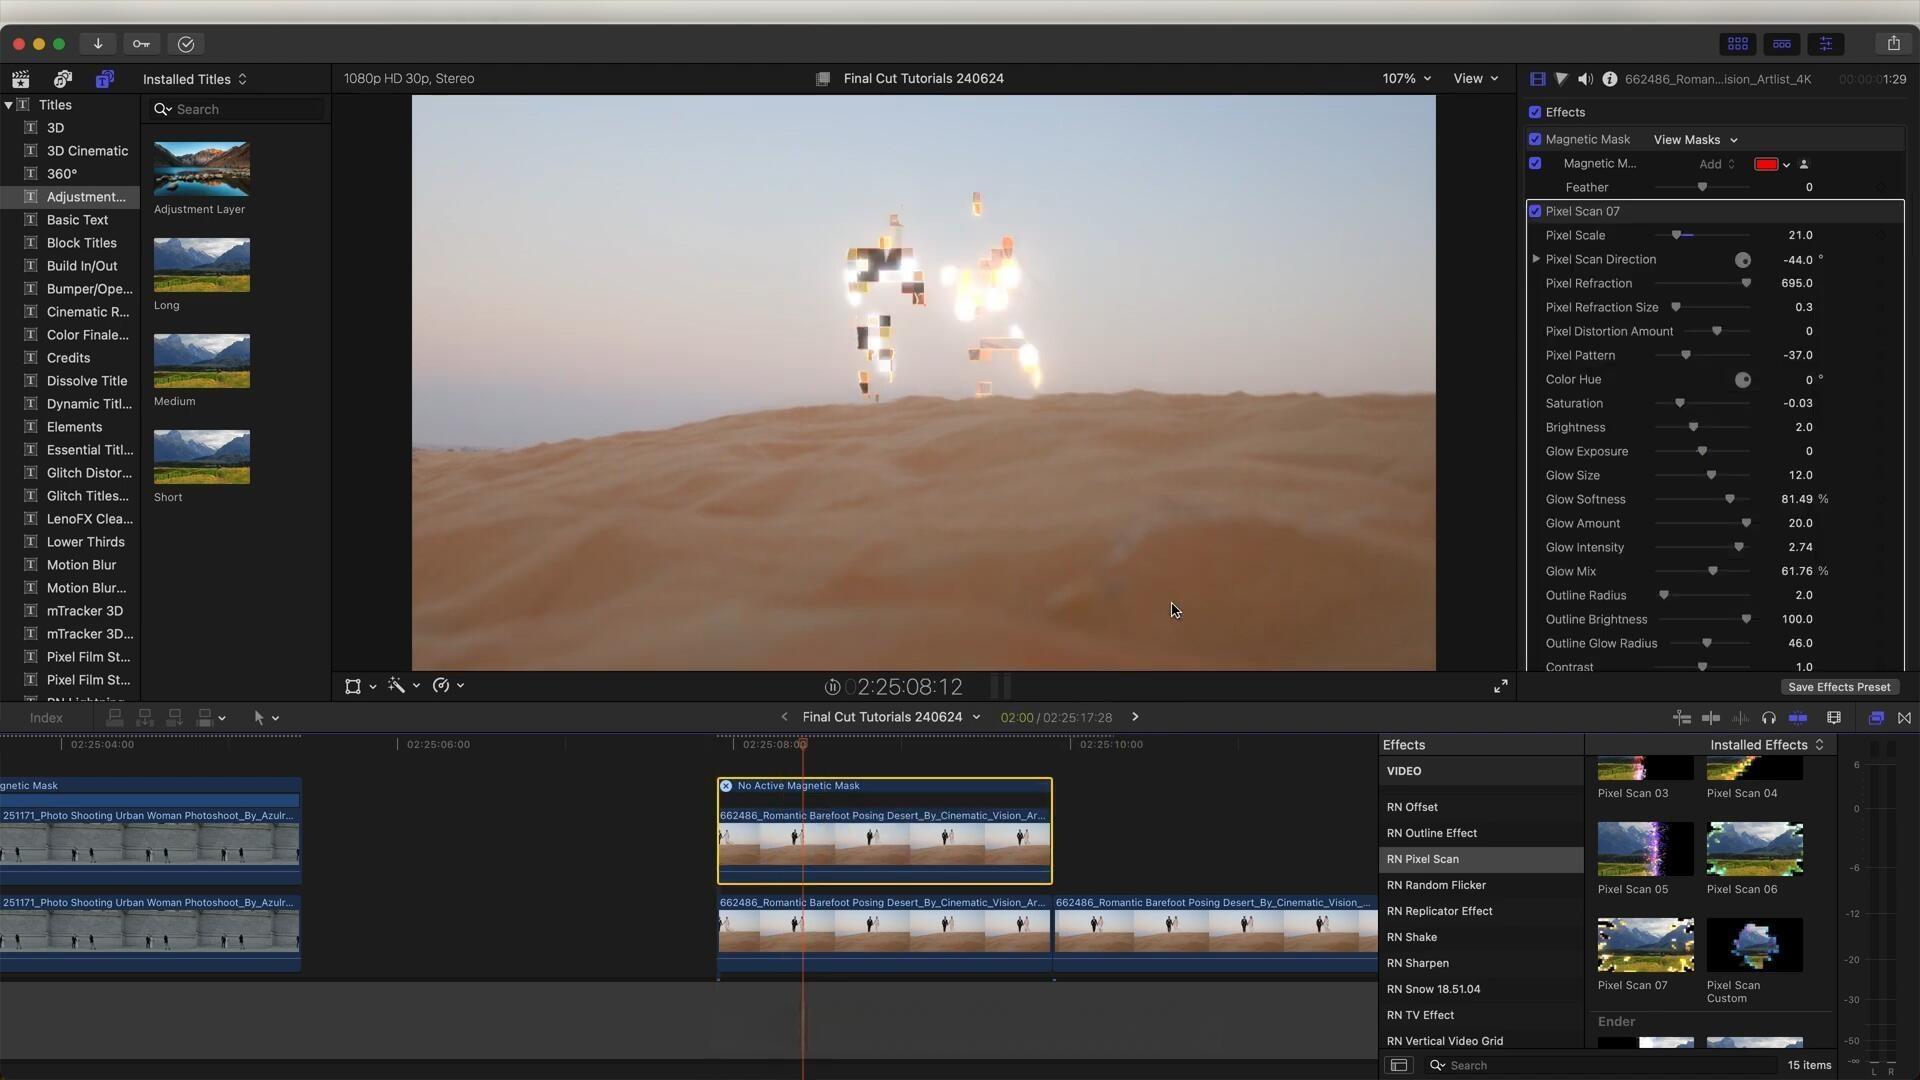Open the 107% zoom level dropdown
This screenshot has width=1920, height=1080.
click(1406, 78)
